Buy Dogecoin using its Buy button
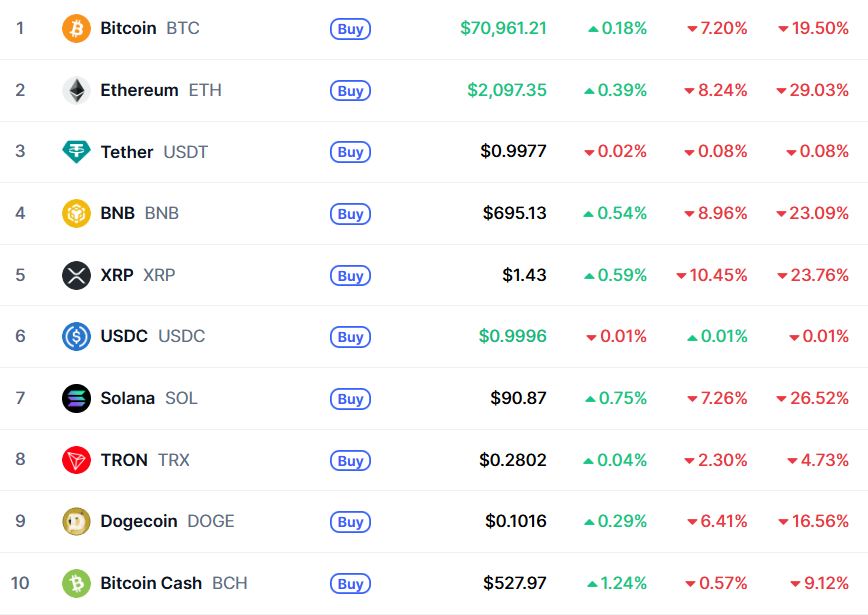Viewport: 868px width, 615px height. (350, 522)
